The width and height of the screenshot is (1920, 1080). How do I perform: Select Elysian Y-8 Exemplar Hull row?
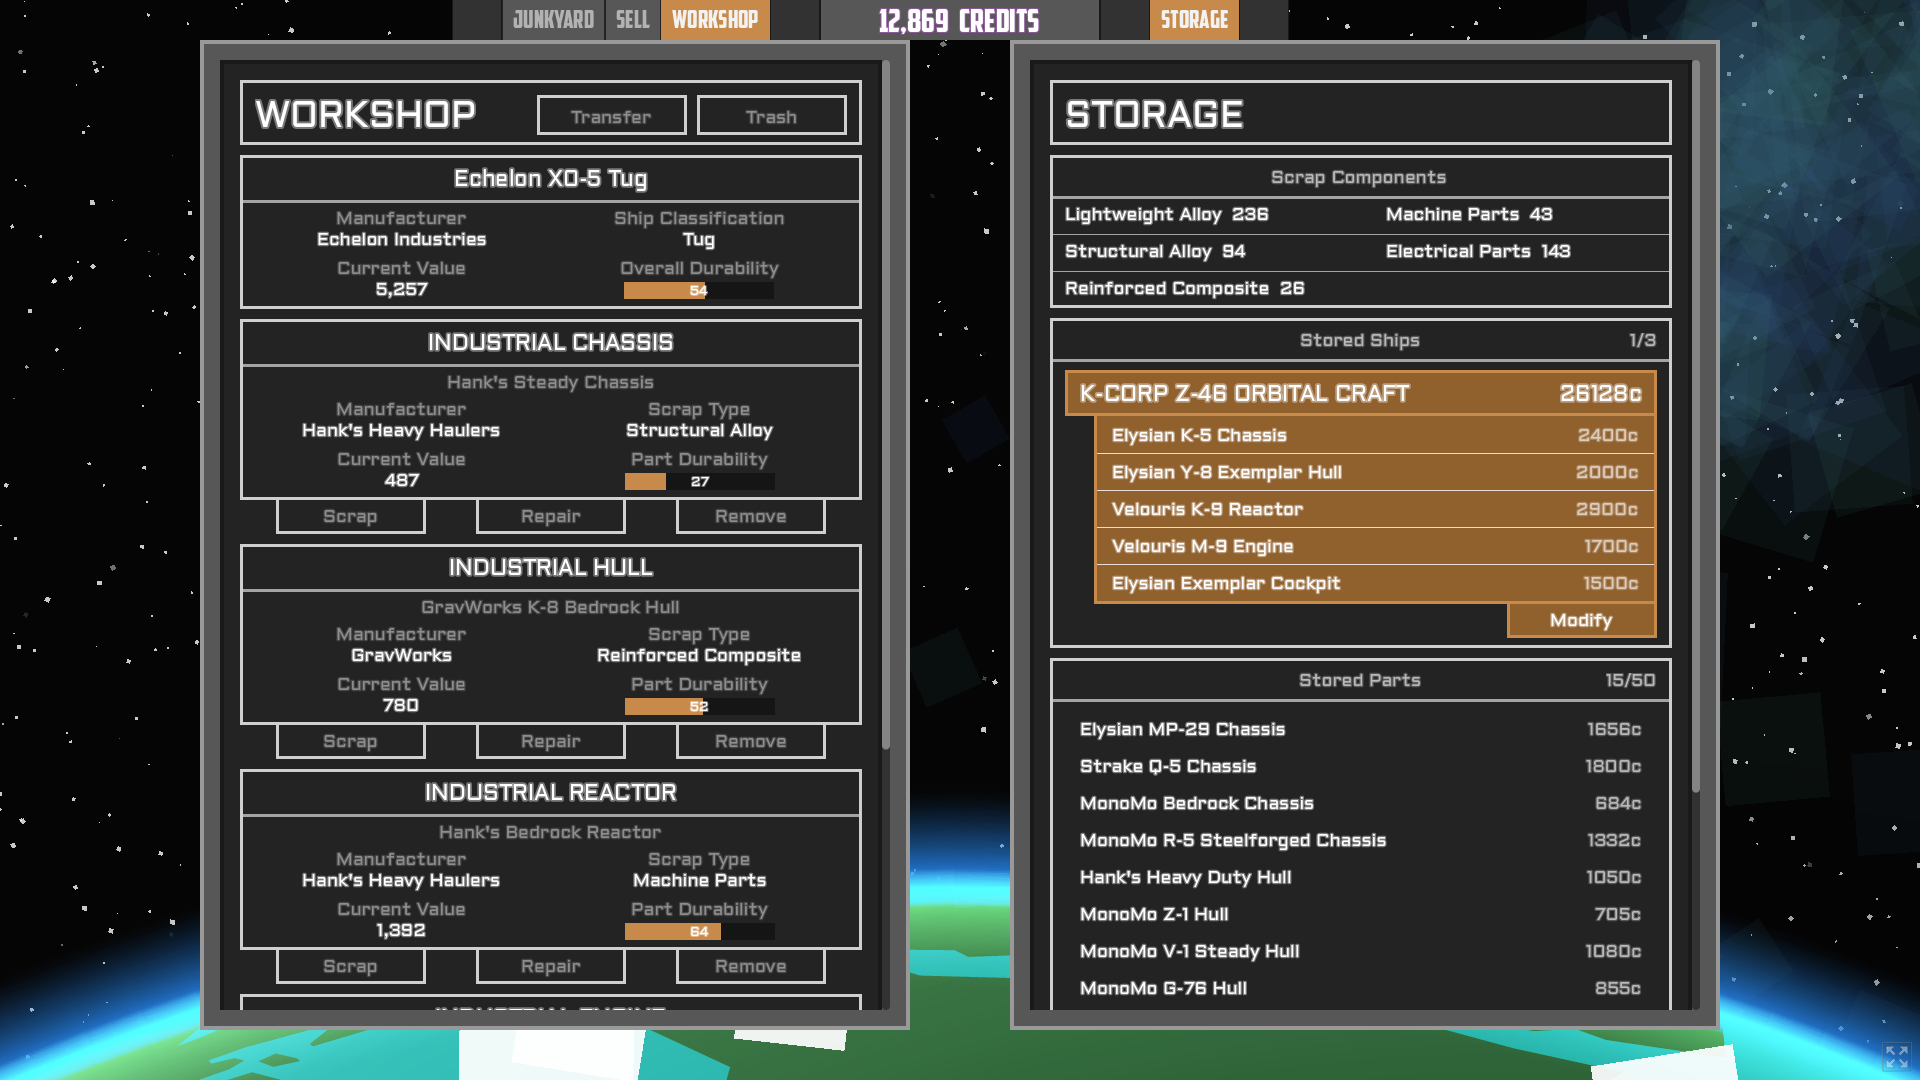tap(1375, 472)
